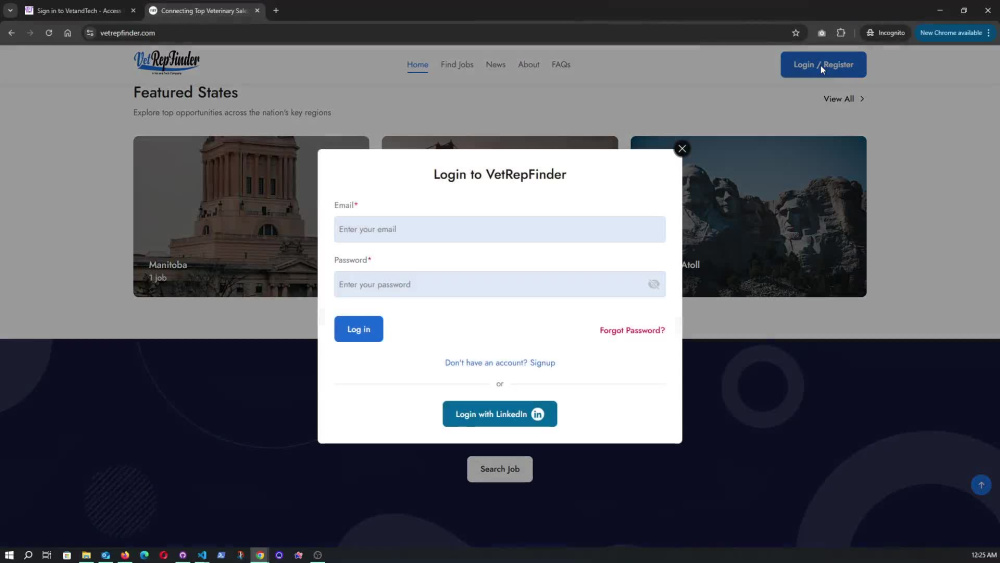Click the scroll-to-top arrow button
This screenshot has height=563, width=1000.
tap(981, 485)
